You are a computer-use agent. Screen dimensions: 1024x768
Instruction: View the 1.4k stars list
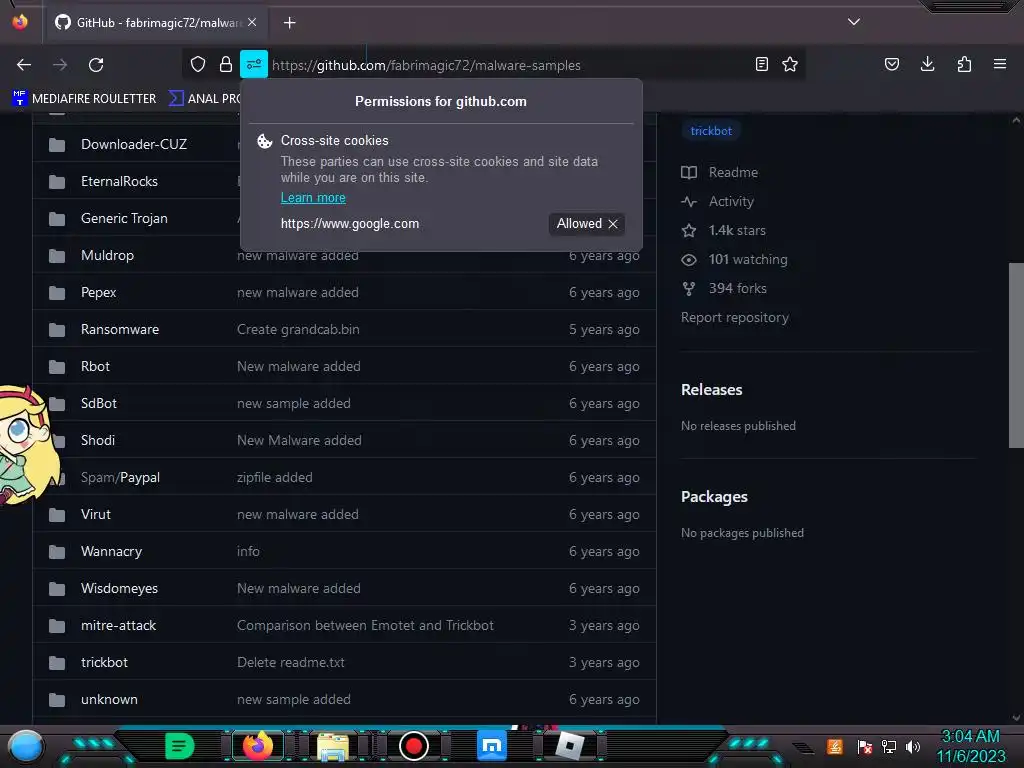(x=724, y=231)
